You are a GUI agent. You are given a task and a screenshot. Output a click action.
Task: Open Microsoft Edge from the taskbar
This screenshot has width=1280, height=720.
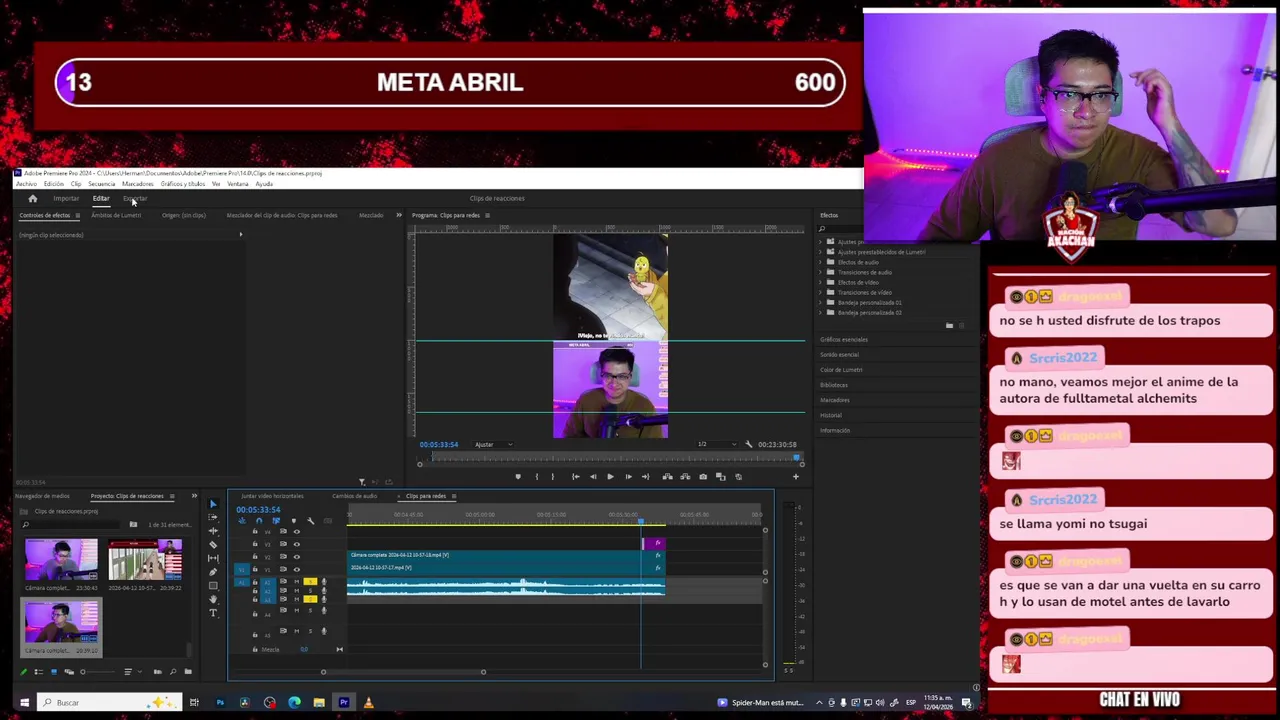point(294,702)
